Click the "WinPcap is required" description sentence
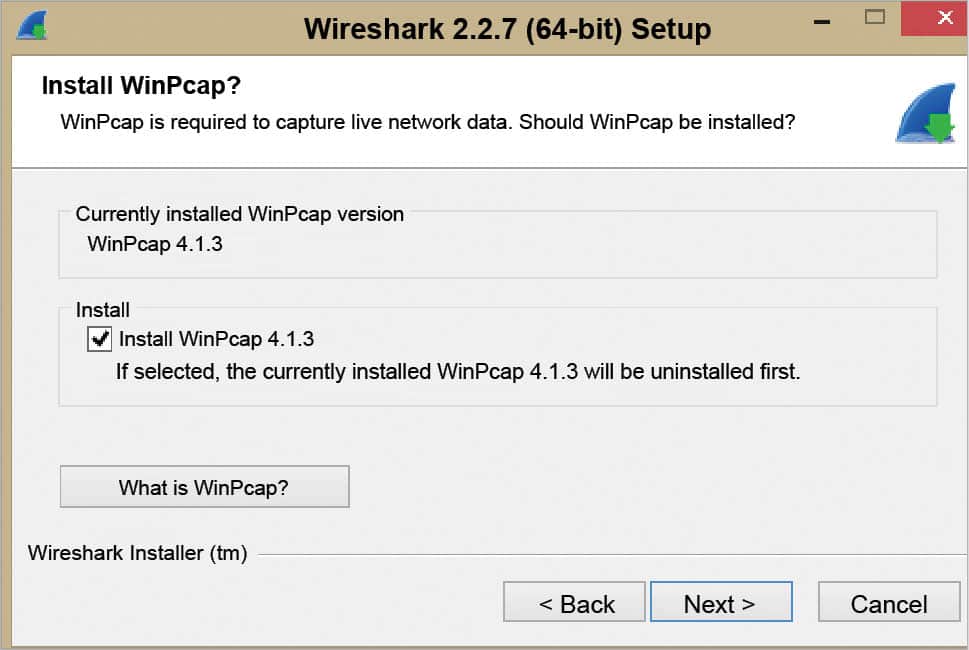The width and height of the screenshot is (969, 650). coord(427,122)
